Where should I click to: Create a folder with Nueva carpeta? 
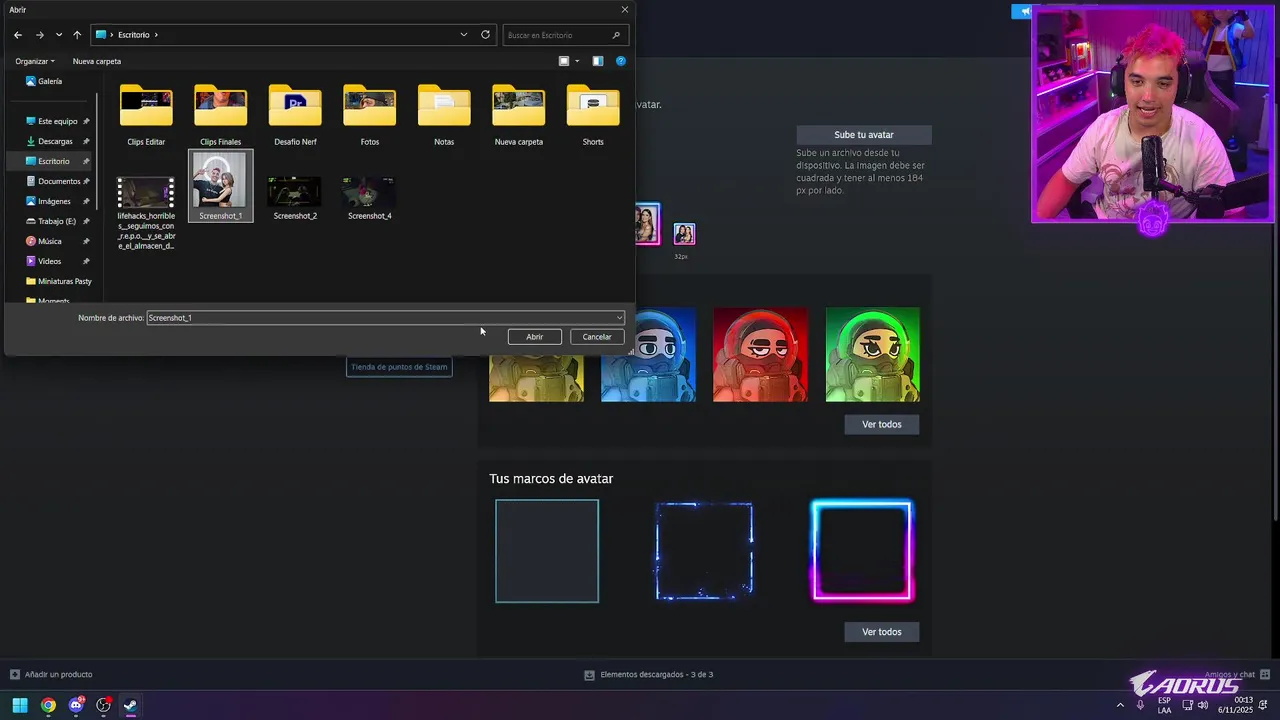click(x=97, y=61)
